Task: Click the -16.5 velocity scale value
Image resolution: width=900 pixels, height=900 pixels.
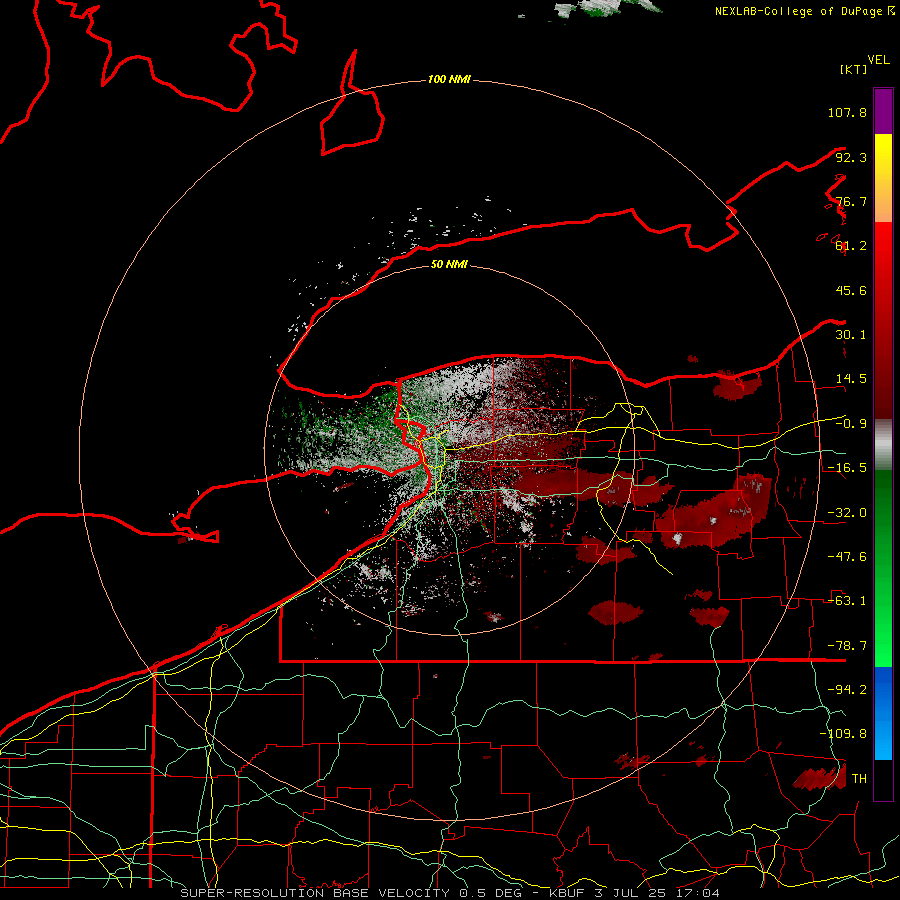Action: (847, 468)
